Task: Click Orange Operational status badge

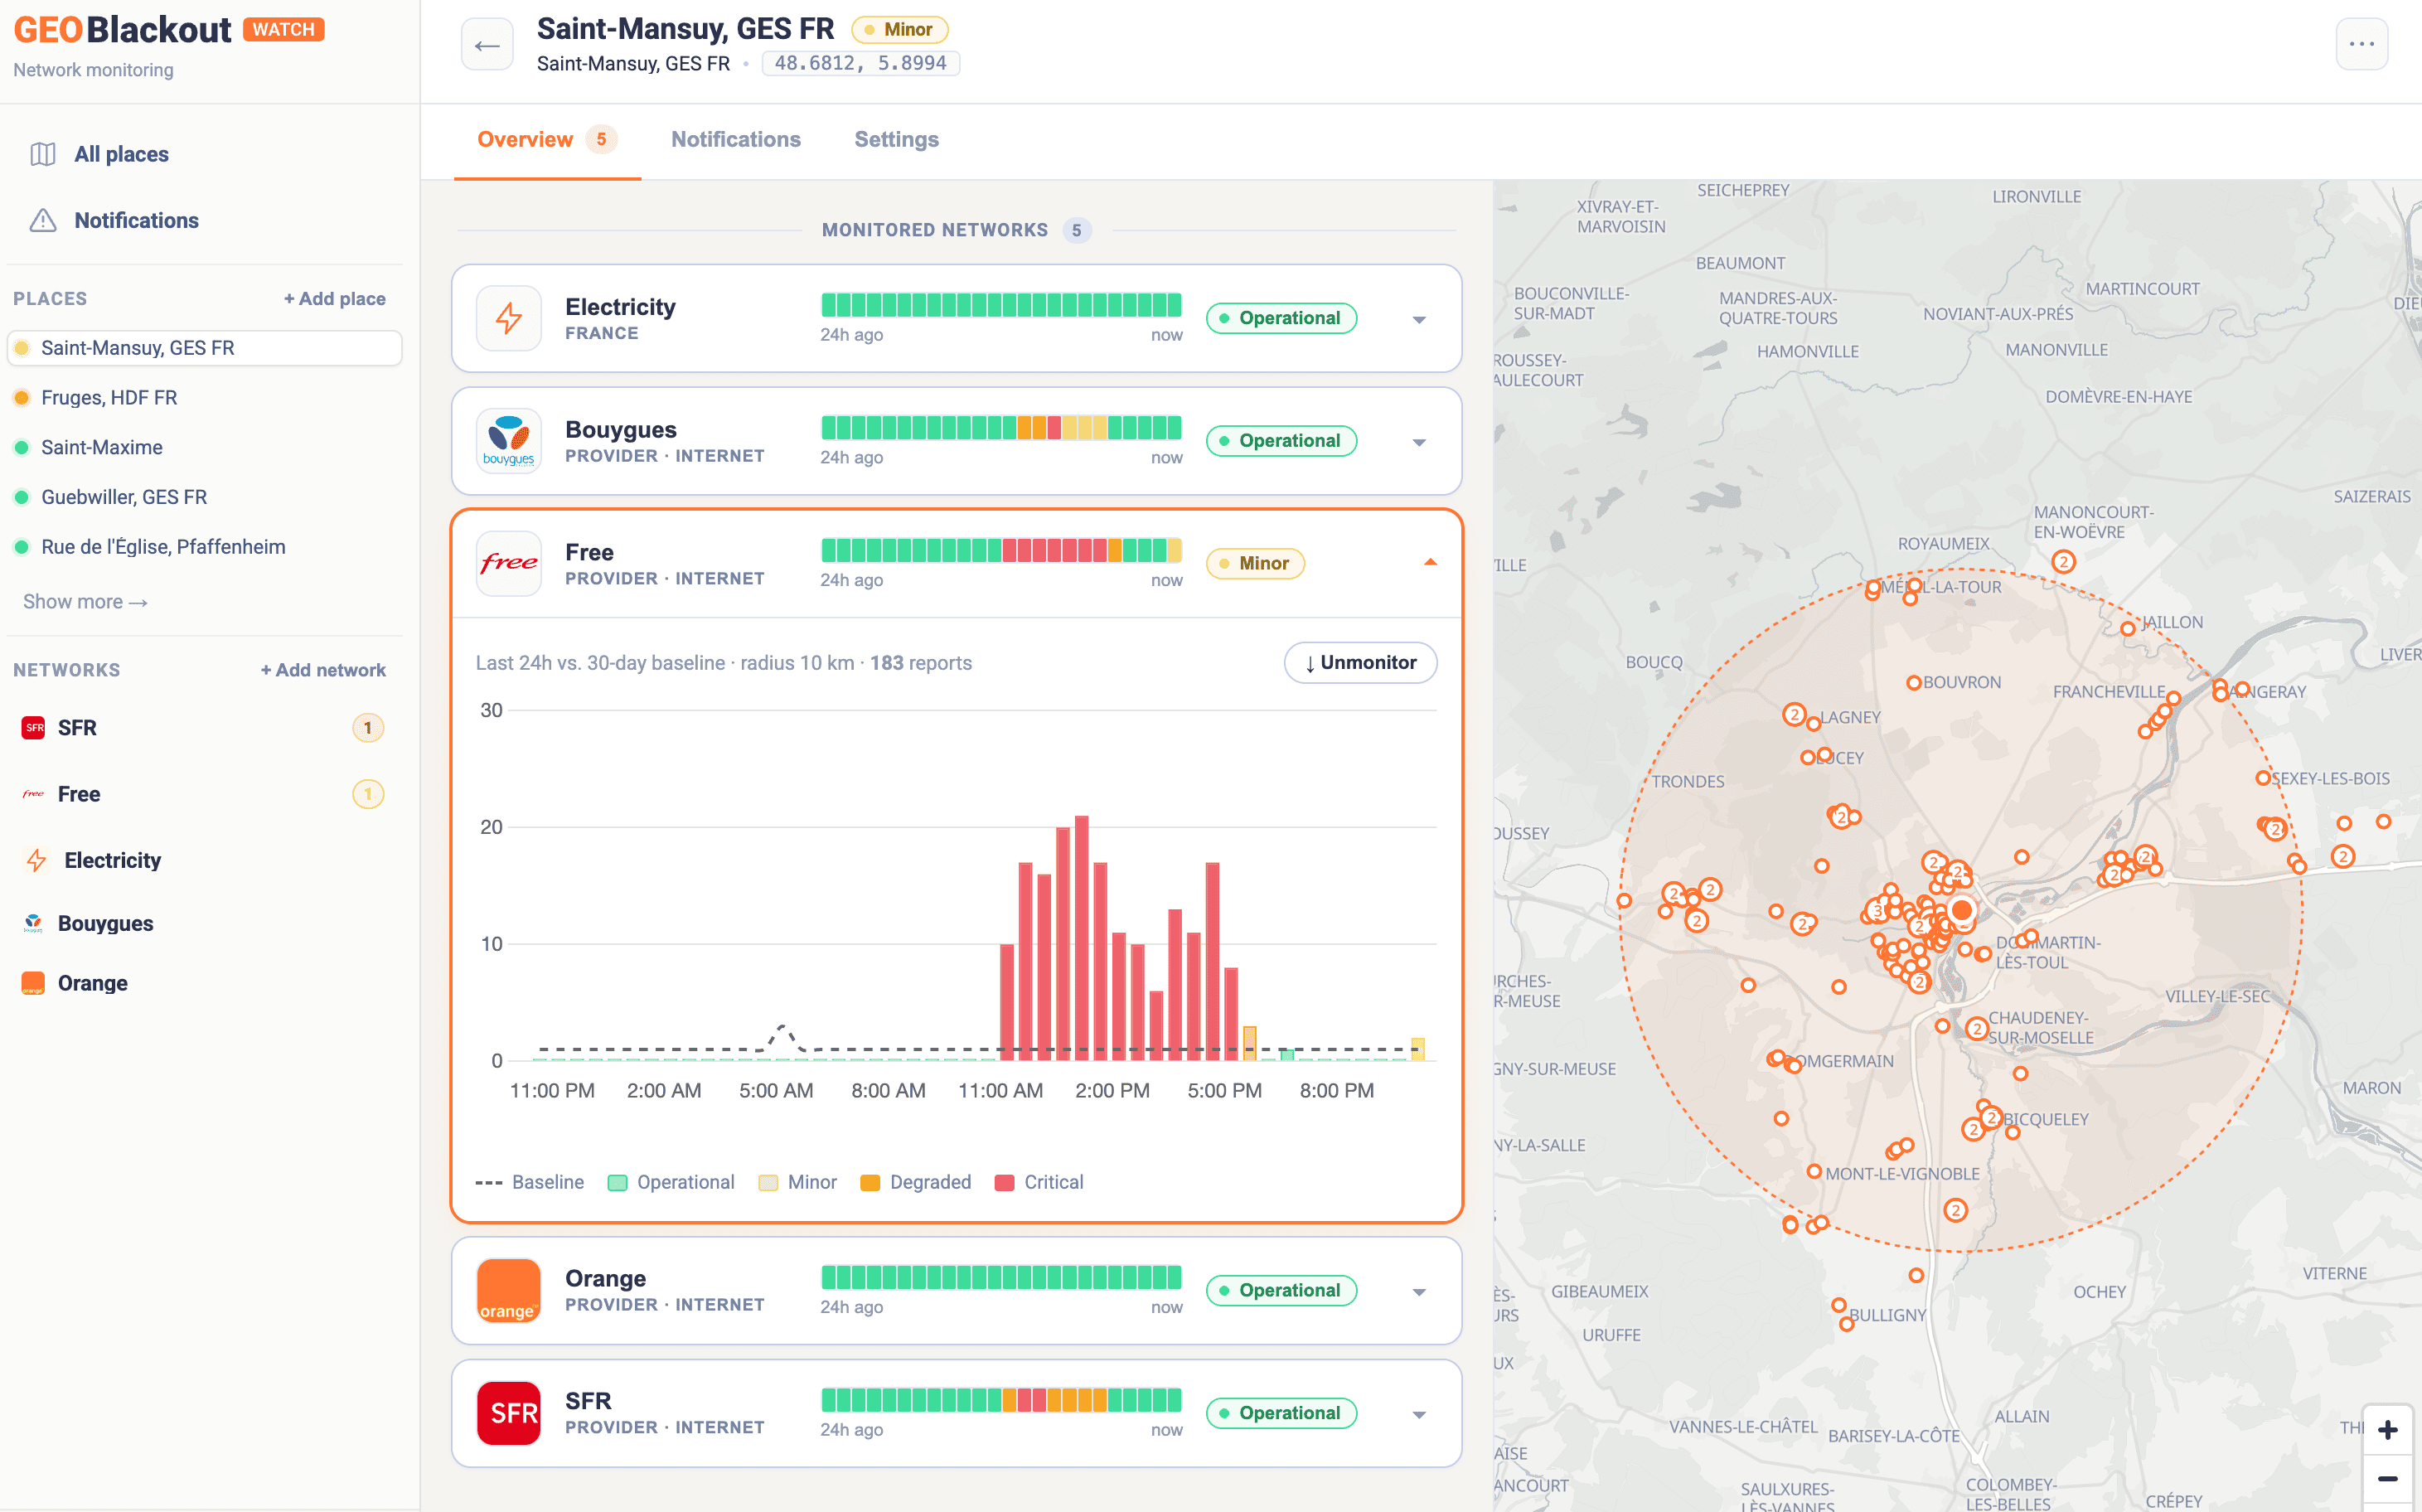Action: (1281, 1290)
